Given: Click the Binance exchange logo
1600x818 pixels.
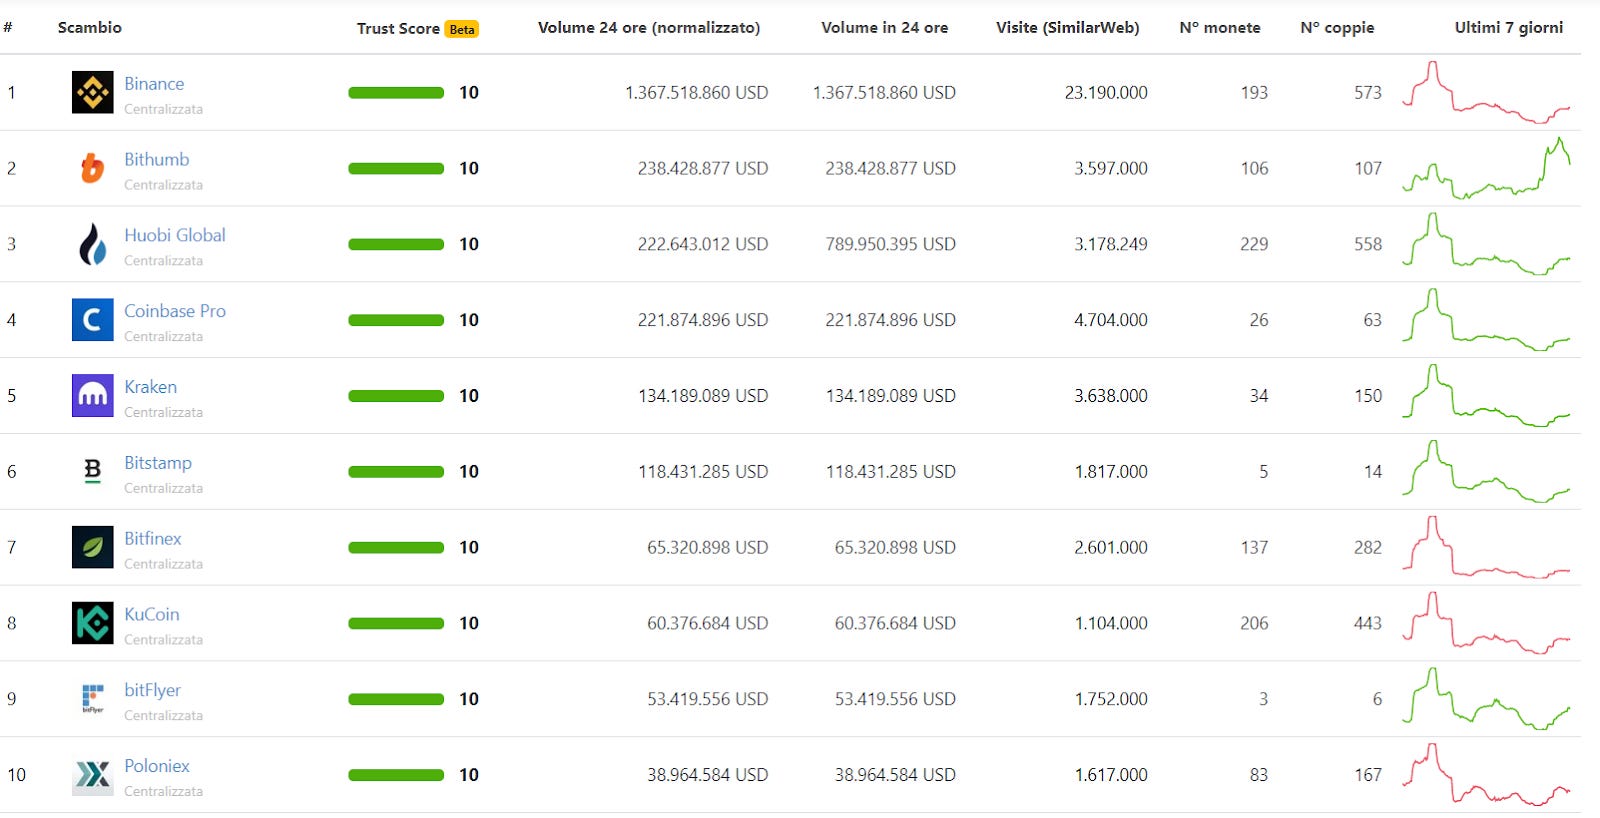Looking at the screenshot, I should coord(93,93).
